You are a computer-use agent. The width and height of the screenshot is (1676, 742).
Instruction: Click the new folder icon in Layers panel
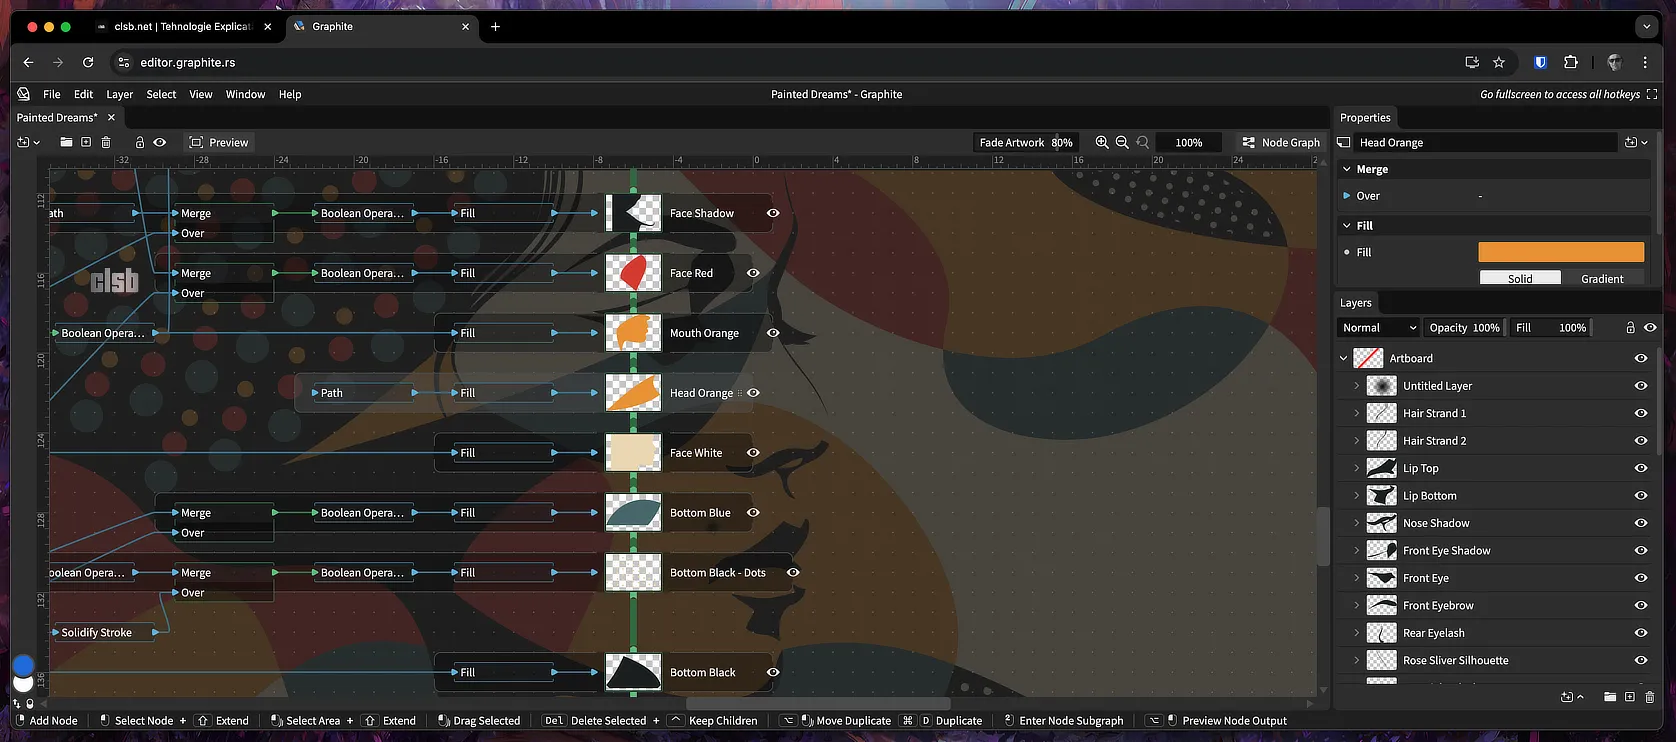(x=1610, y=697)
